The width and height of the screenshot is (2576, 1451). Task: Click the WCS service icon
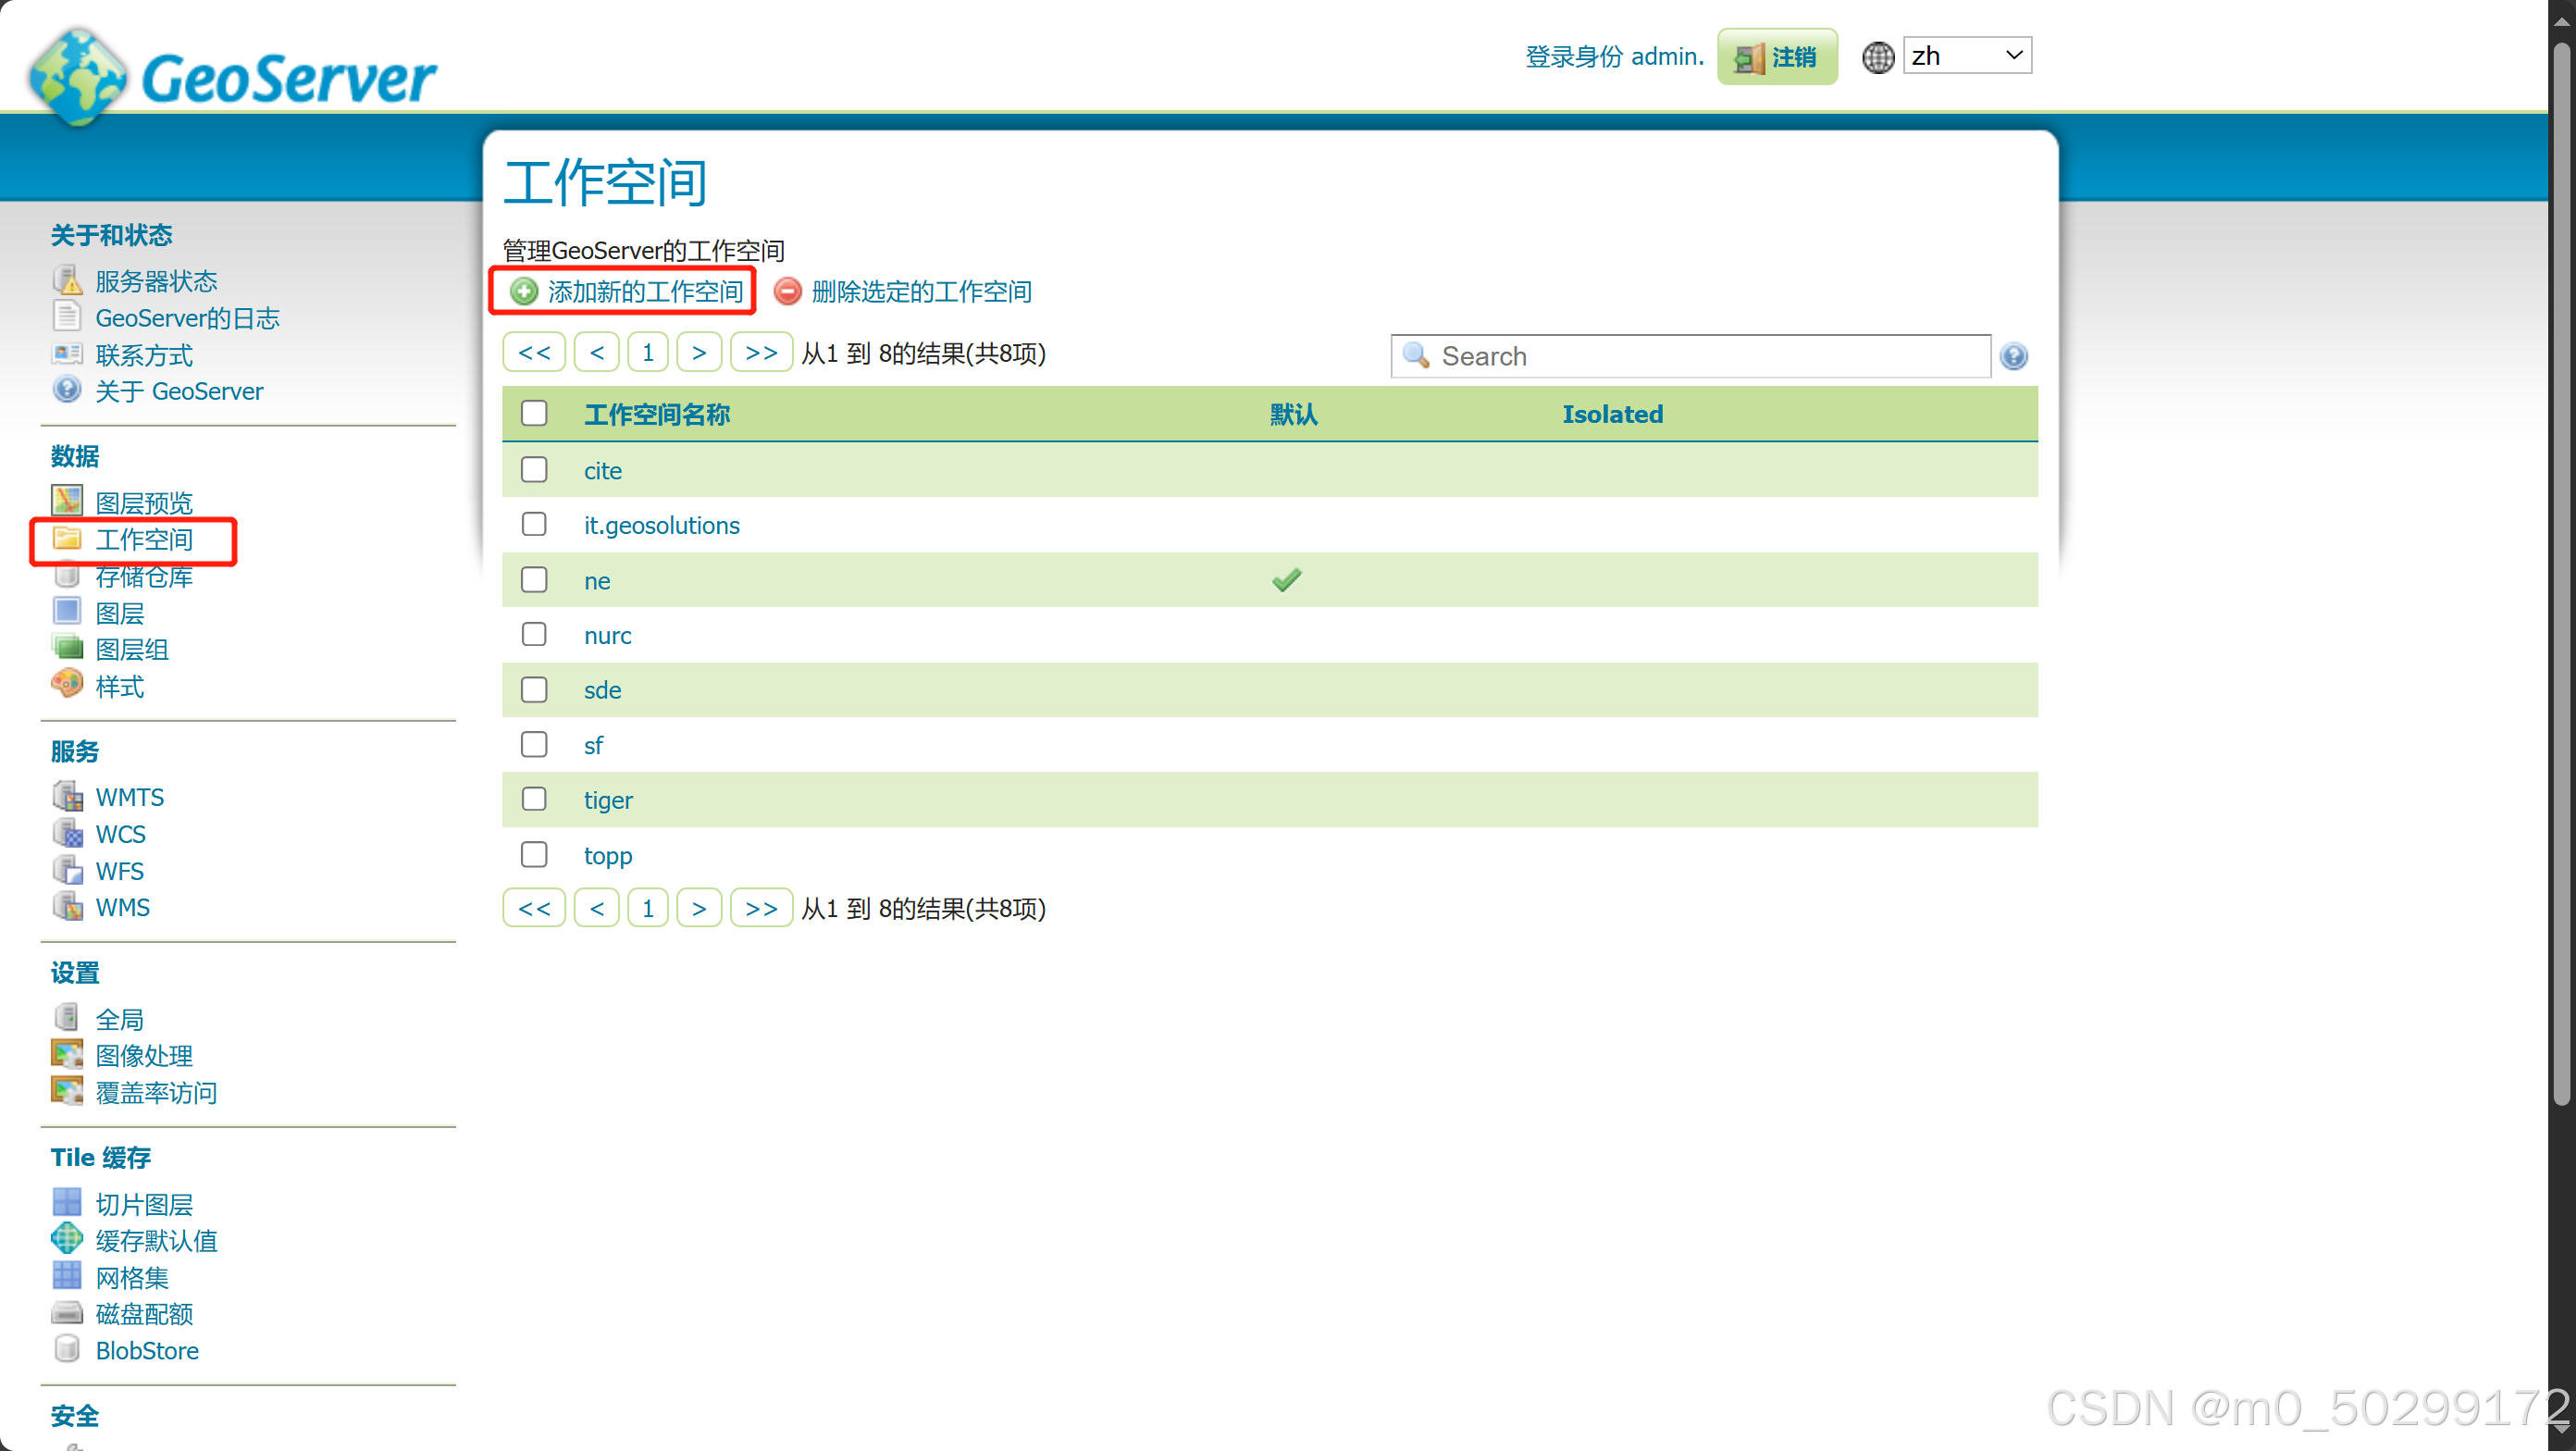[67, 833]
